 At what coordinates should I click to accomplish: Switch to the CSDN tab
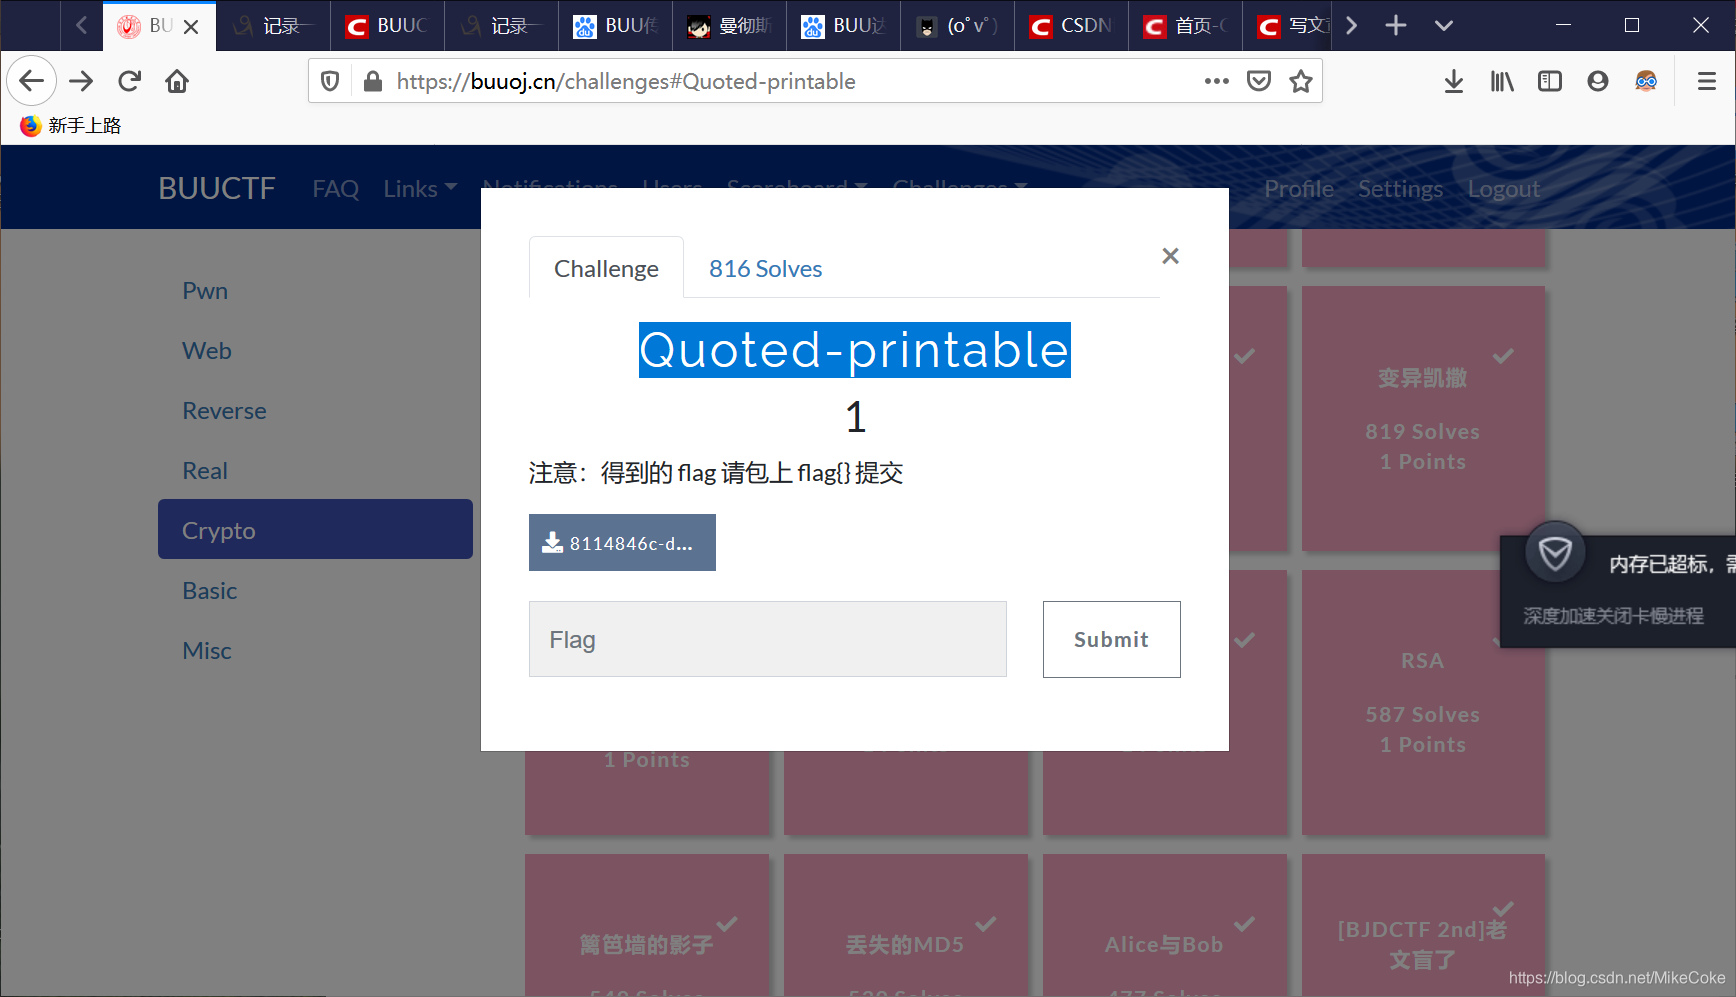click(x=1072, y=26)
